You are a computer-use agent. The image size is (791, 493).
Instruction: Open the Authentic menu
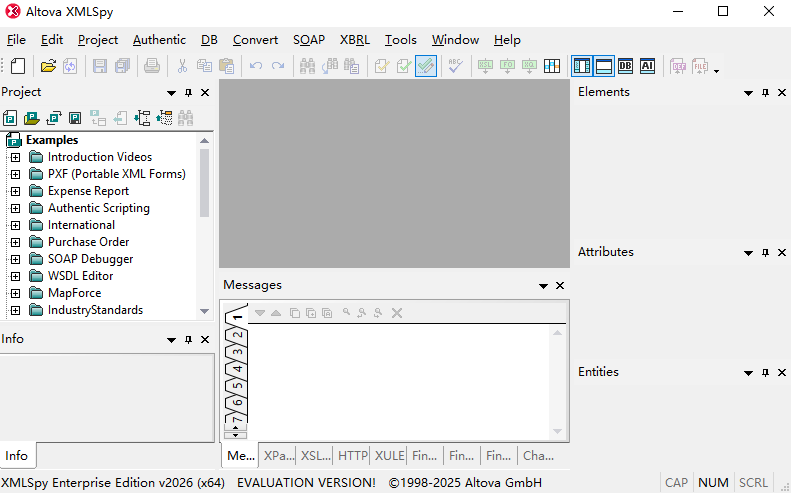[x=159, y=39]
